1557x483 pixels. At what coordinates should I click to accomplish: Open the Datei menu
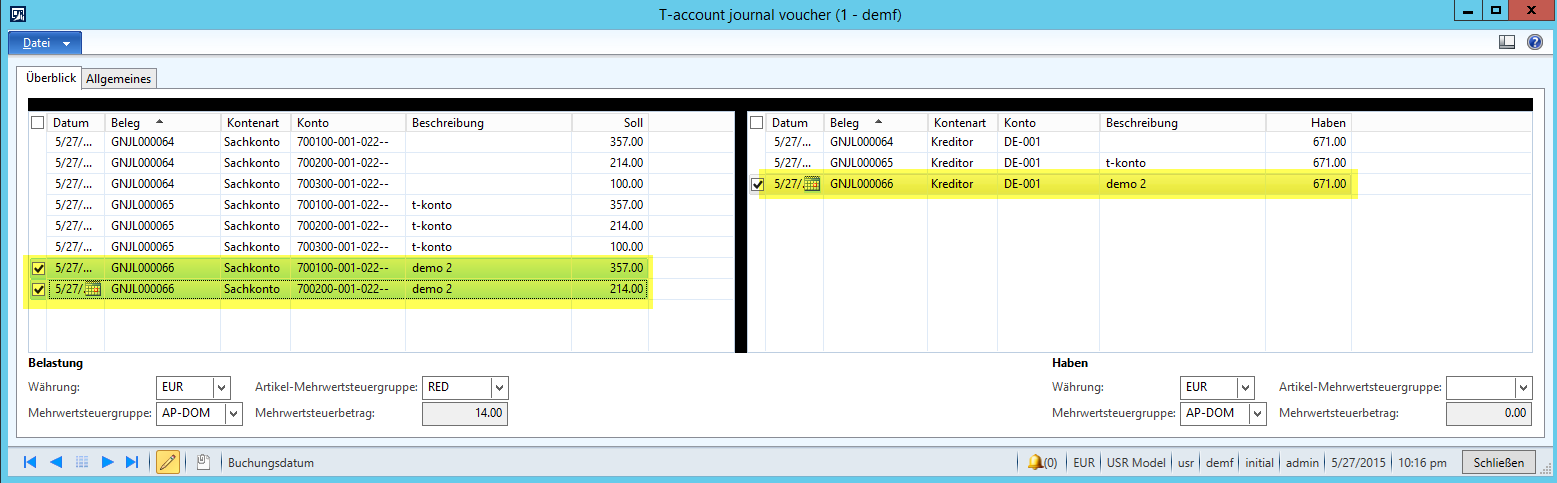(45, 43)
